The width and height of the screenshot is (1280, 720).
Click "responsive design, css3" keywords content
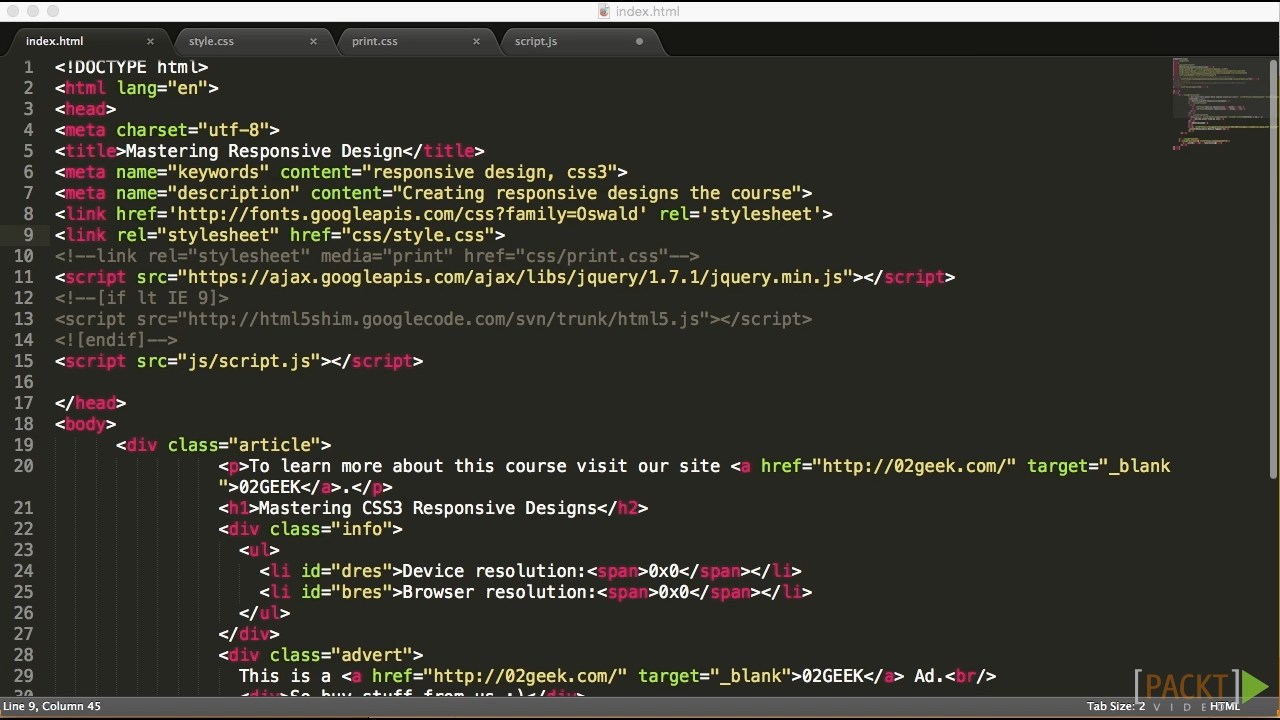pyautogui.click(x=490, y=172)
